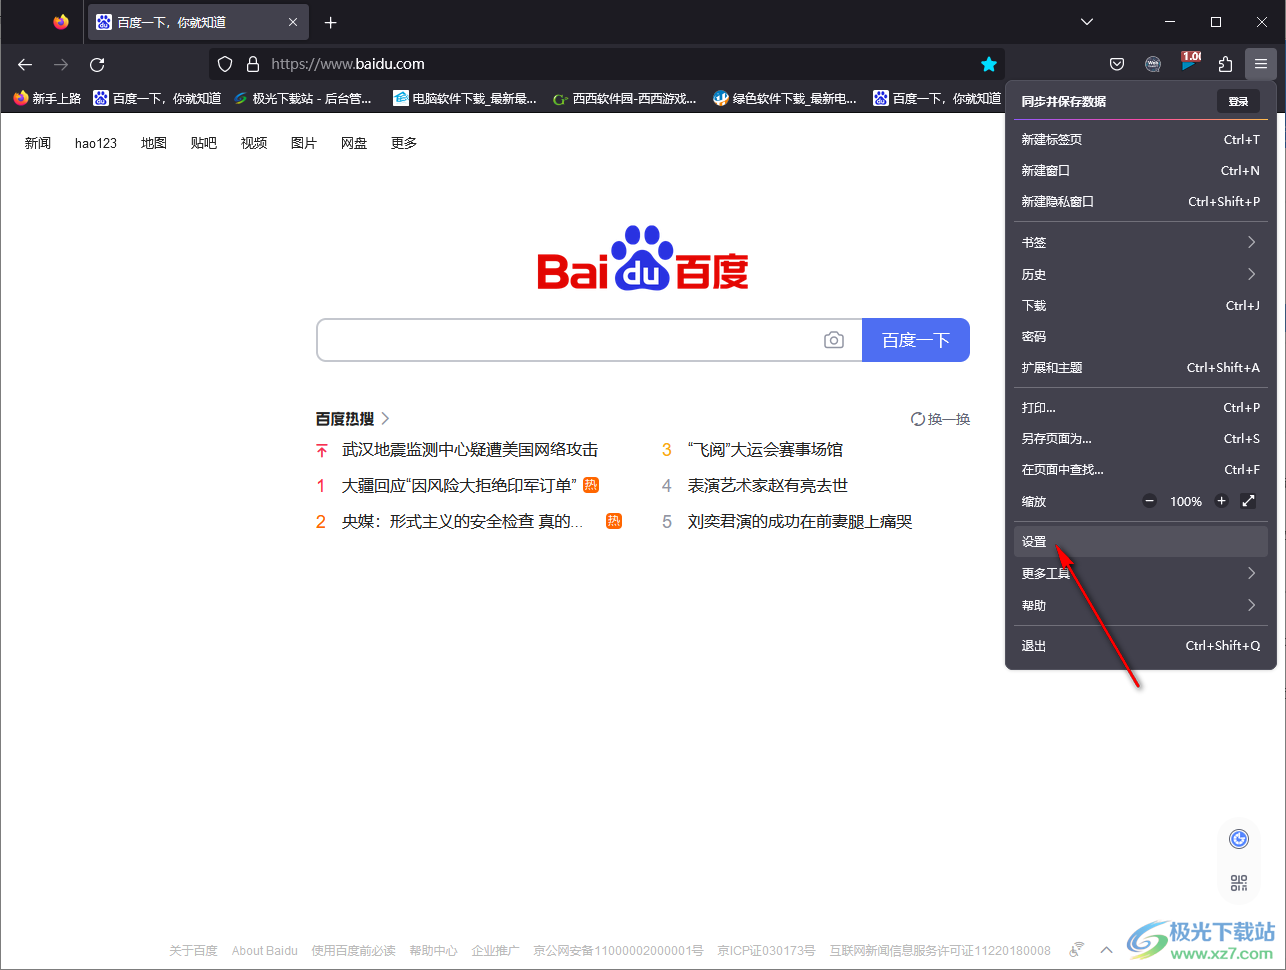Screen dimensions: 1286x970
Task: Expand the 历史 submenu
Action: [x=1140, y=275]
